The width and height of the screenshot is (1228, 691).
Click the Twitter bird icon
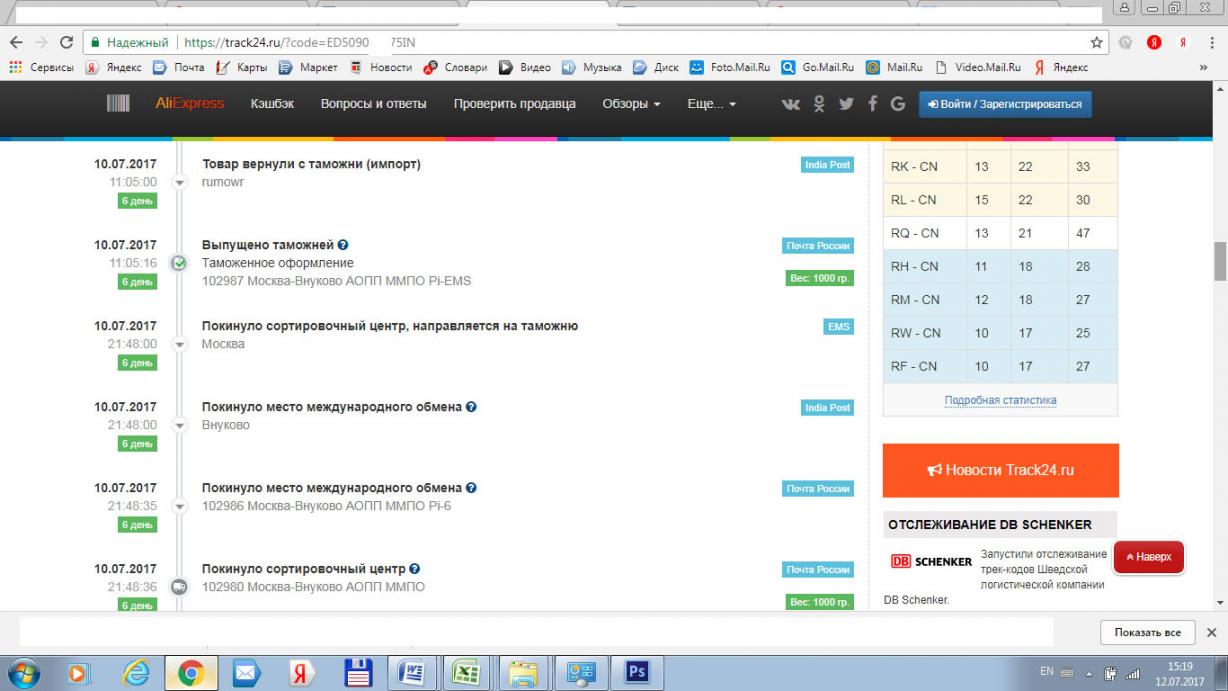[846, 104]
